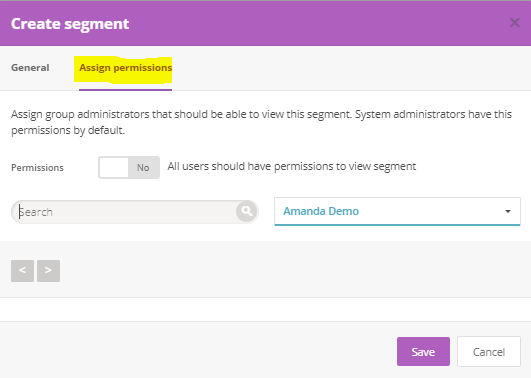
Task: Click the group administrators description paragraph
Action: 261,122
